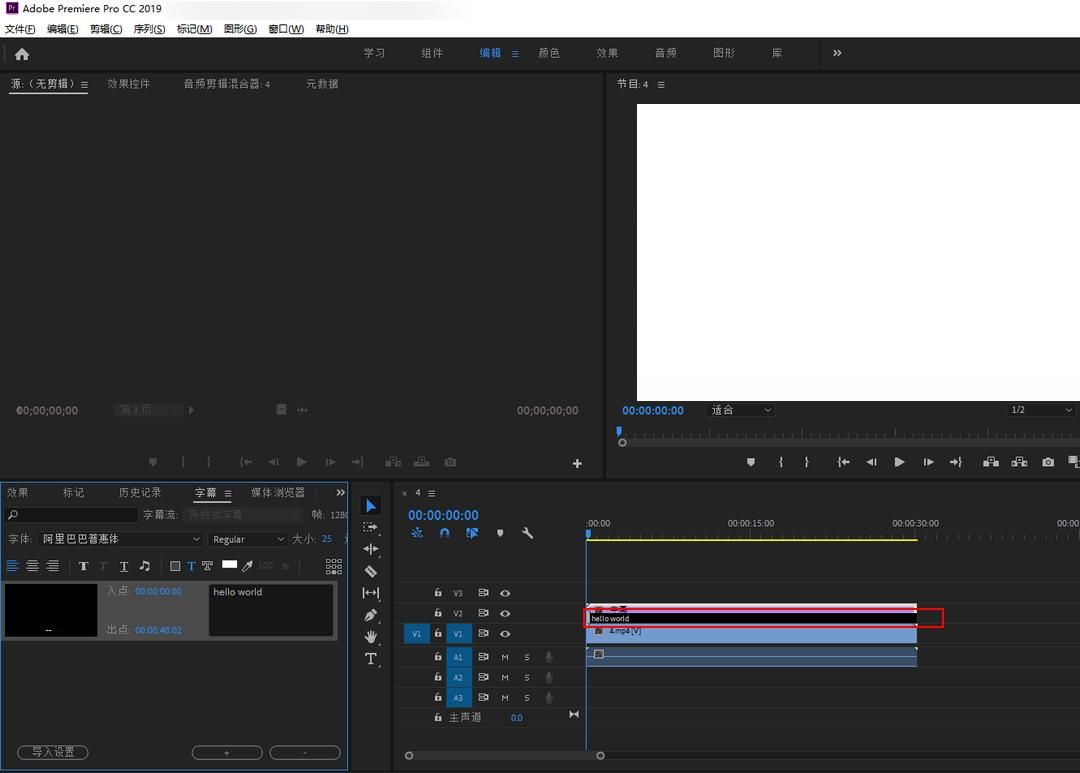Select the Pen tool in the tool palette
The image size is (1080, 773).
coord(371,615)
